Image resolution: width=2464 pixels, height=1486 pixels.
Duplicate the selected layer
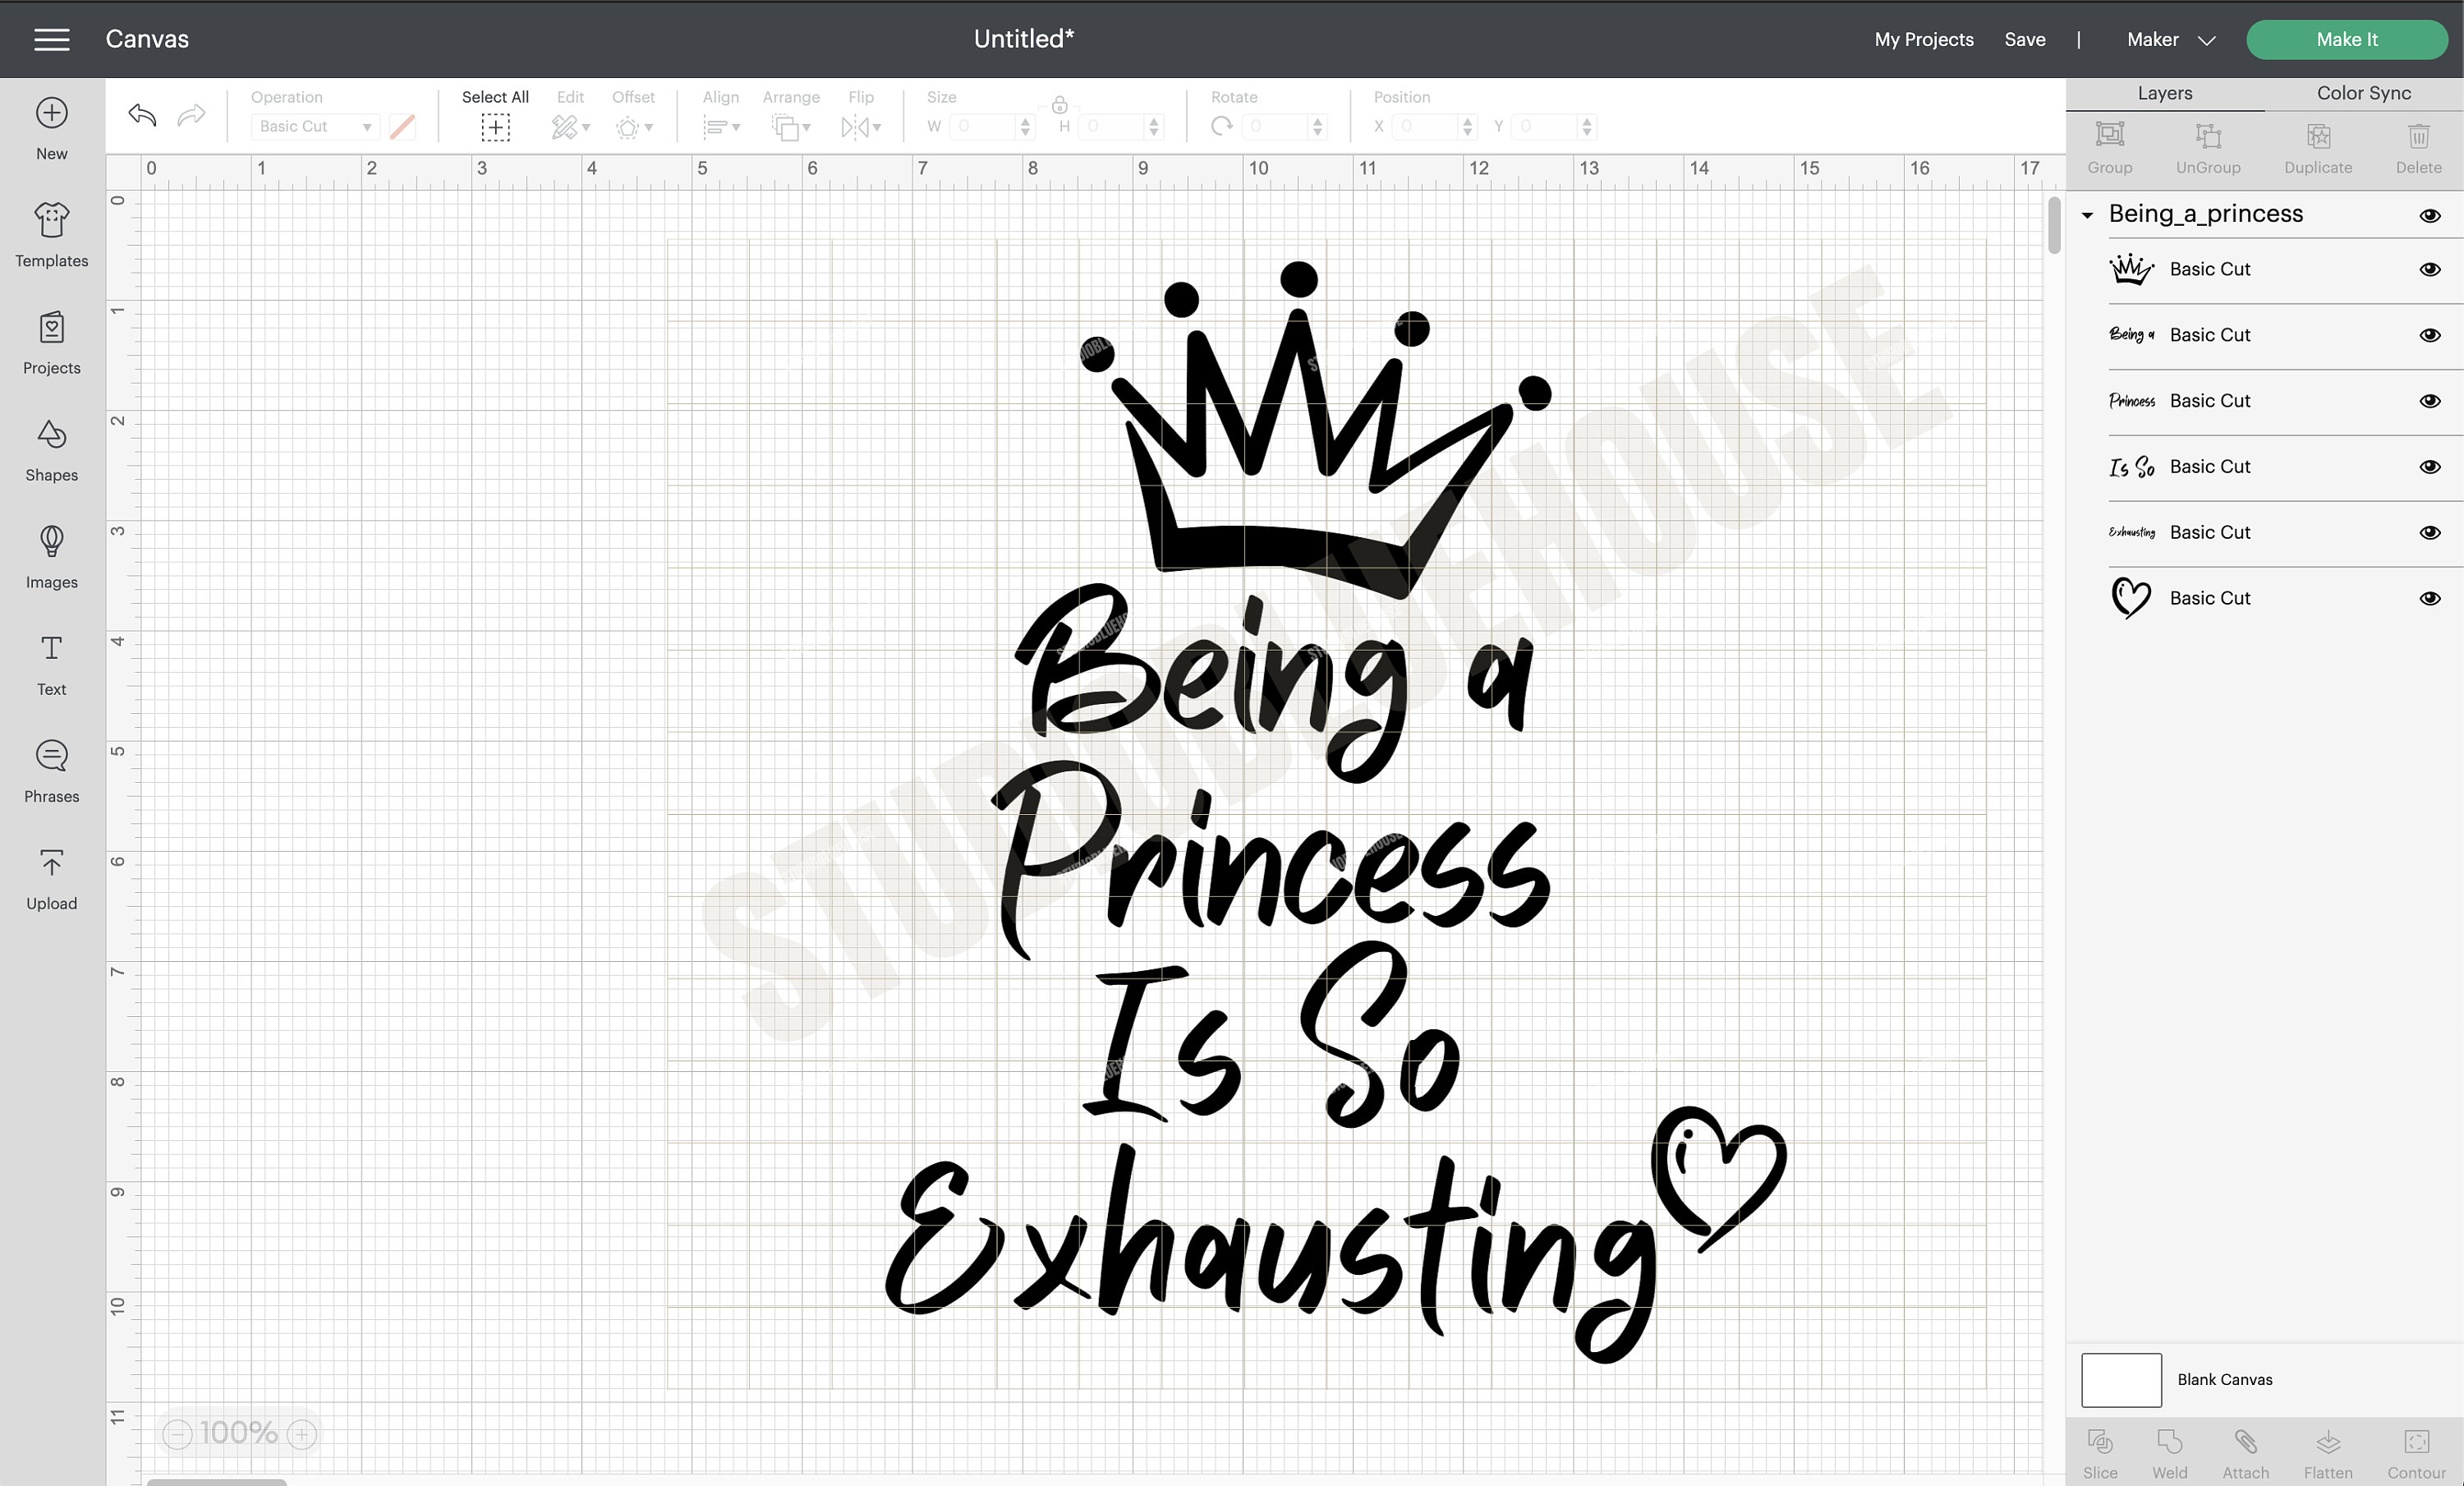[x=2318, y=146]
